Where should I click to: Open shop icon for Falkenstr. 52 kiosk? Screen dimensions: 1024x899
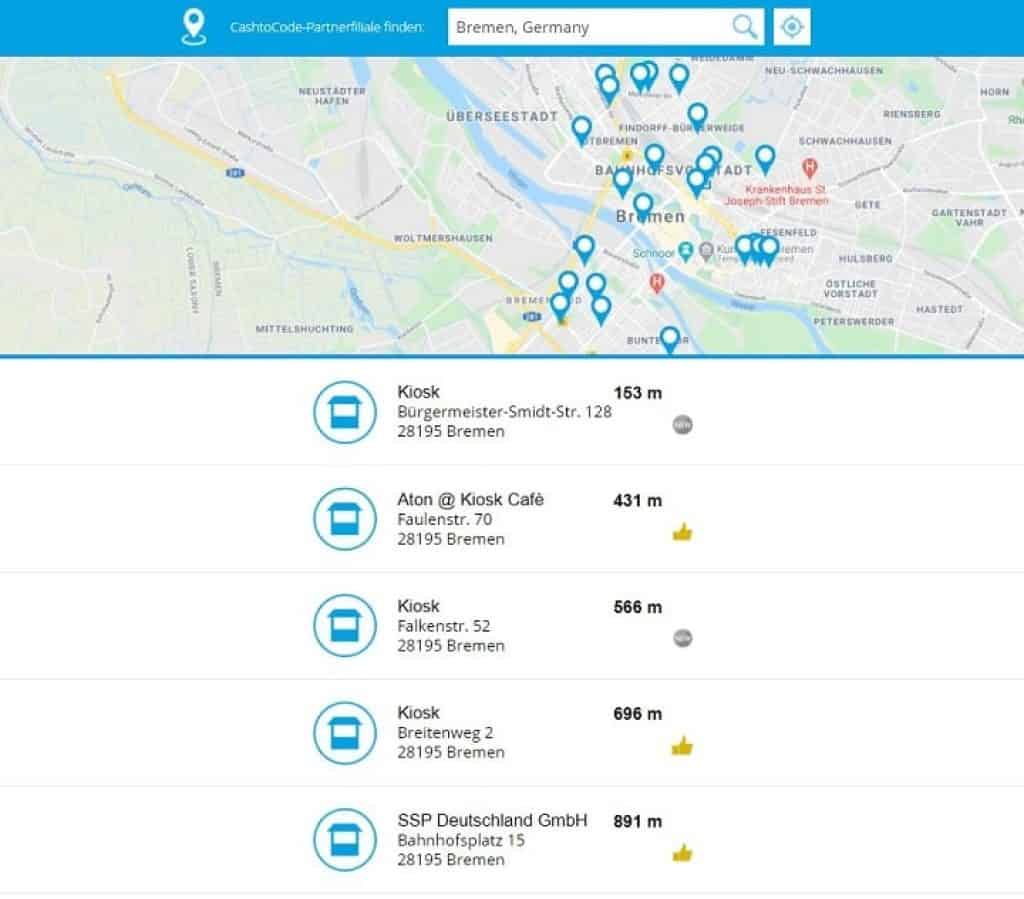[x=345, y=625]
